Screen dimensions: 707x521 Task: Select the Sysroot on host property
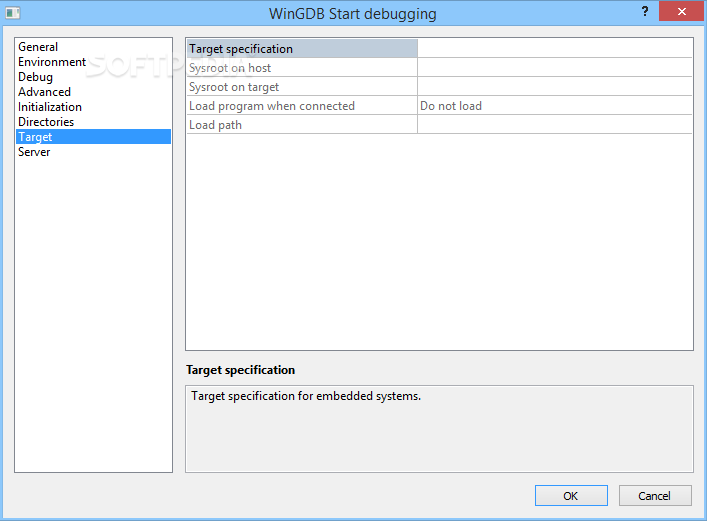pyautogui.click(x=302, y=68)
